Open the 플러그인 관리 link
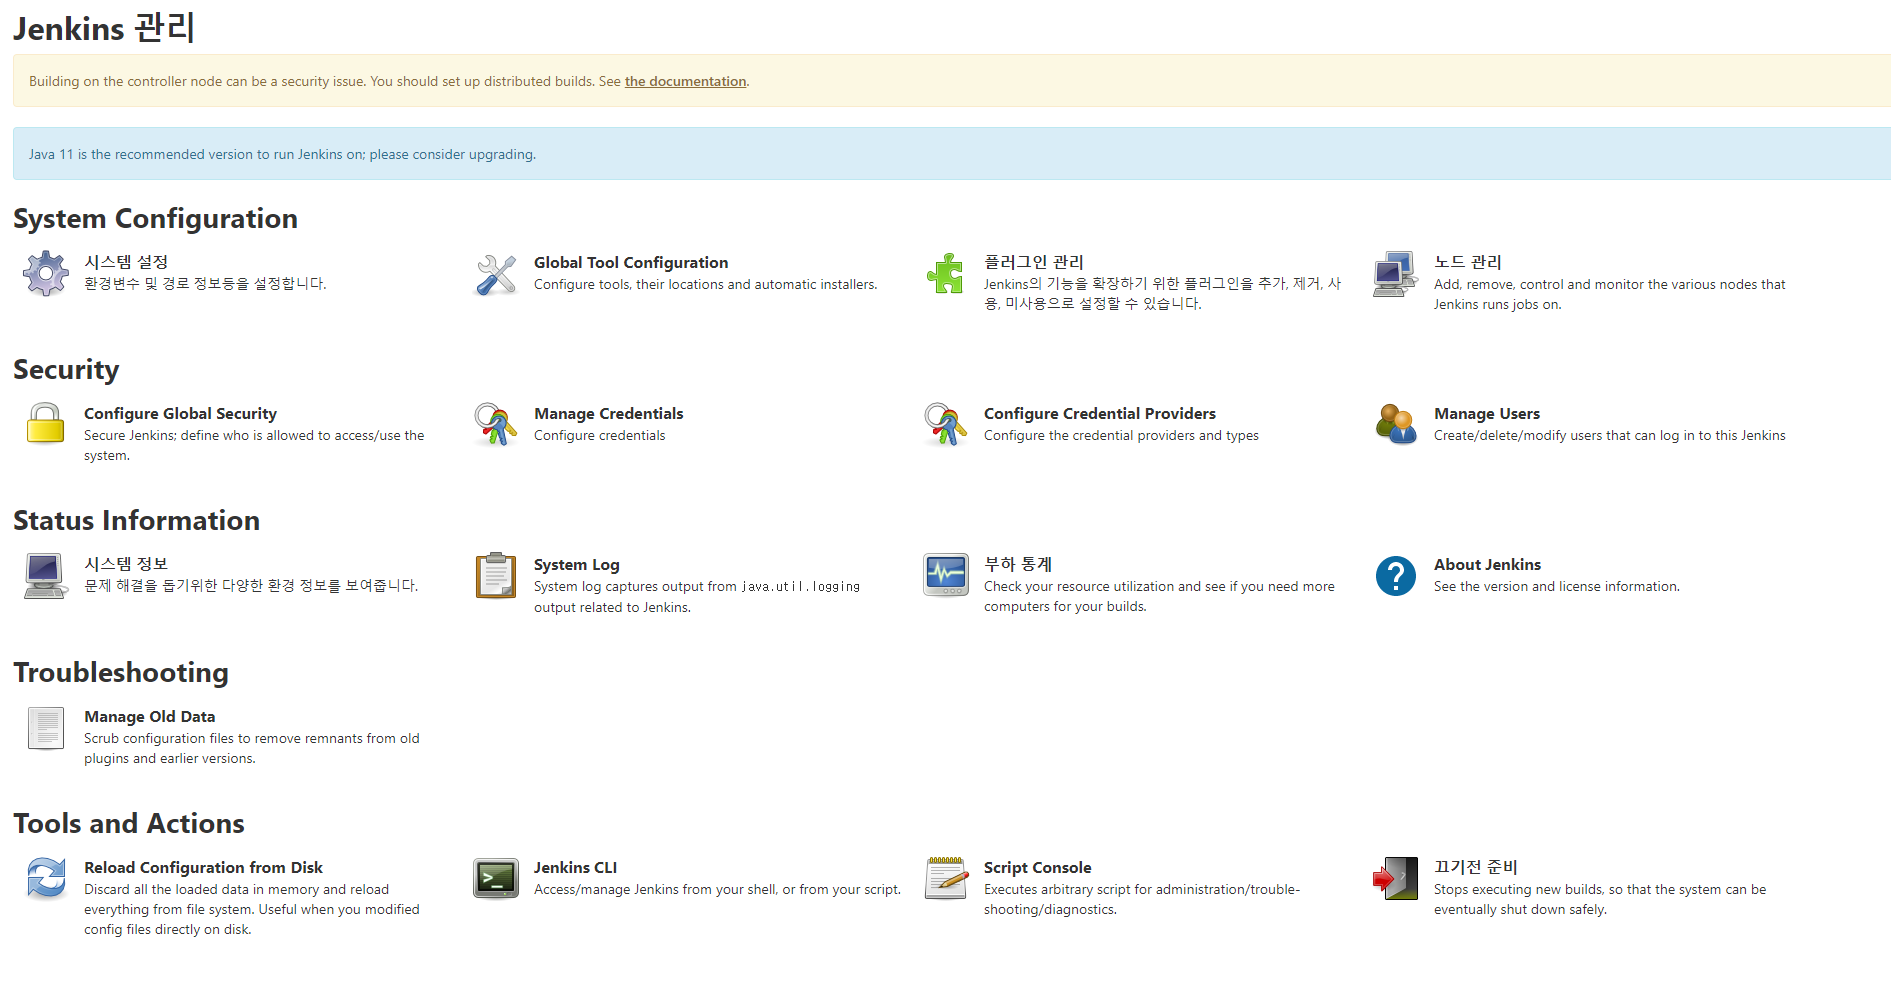Image resolution: width=1891 pixels, height=1003 pixels. tap(1034, 262)
